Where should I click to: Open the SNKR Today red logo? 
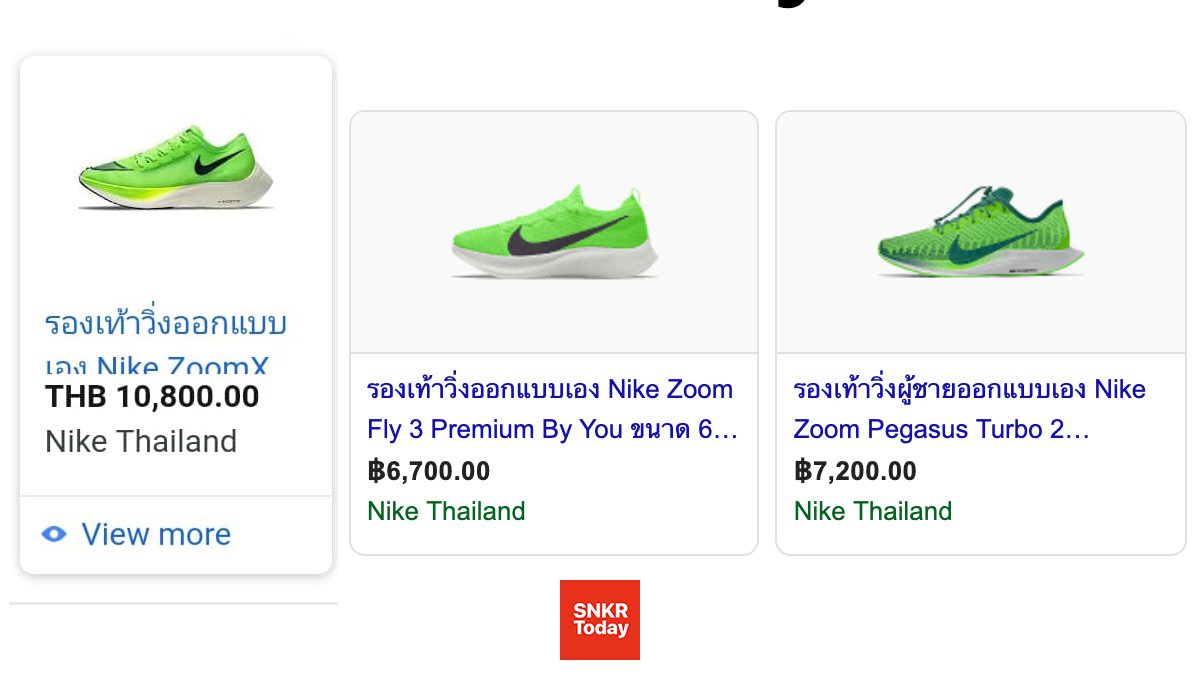600,620
